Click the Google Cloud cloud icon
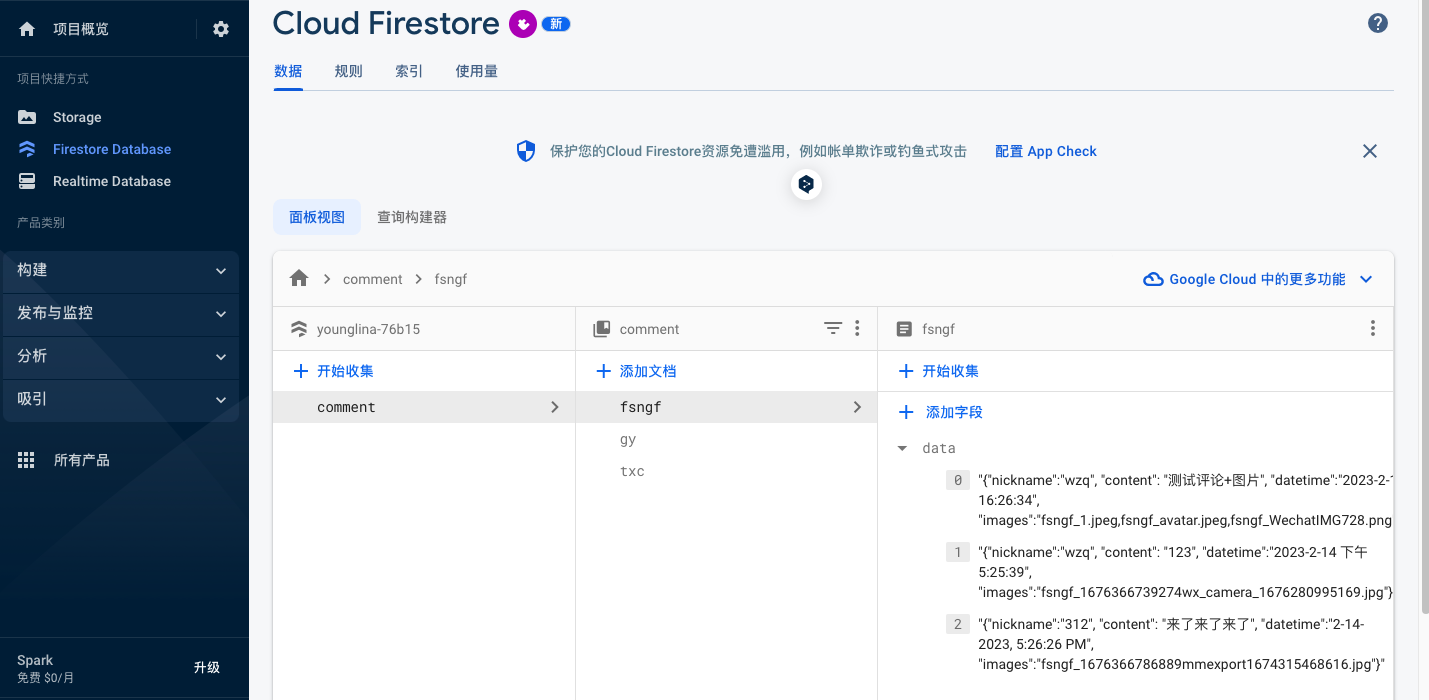The image size is (1429, 700). point(1153,279)
